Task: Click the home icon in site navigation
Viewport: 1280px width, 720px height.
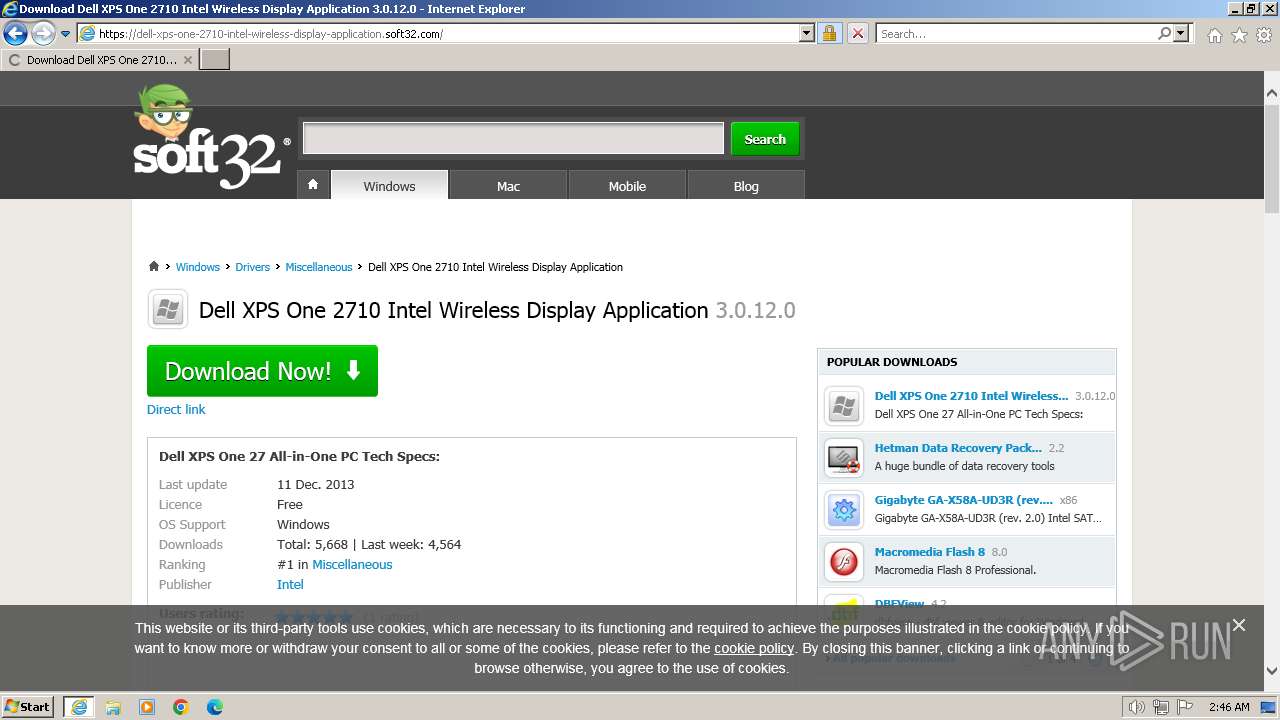Action: click(x=313, y=185)
